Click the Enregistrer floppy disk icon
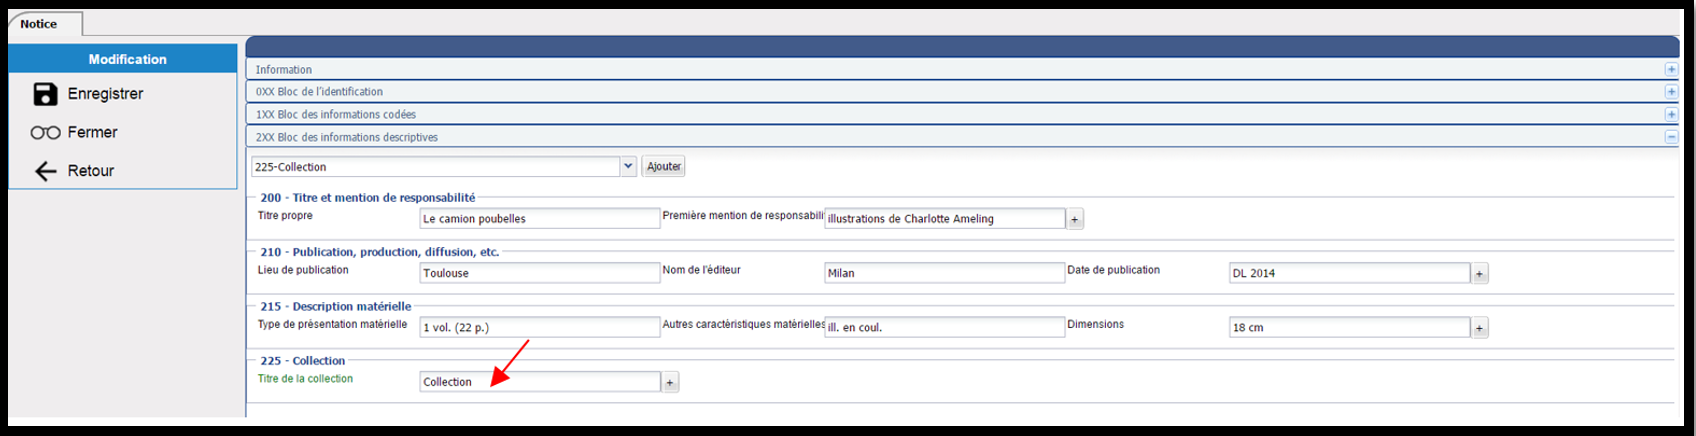 pyautogui.click(x=45, y=94)
